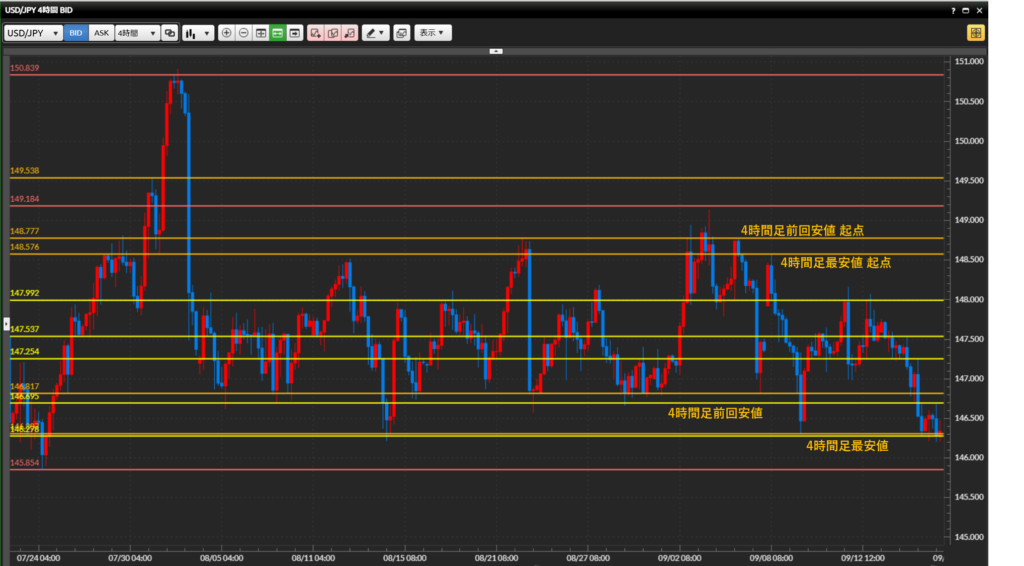Click the yellow crosshair grid icon
1024x566 pixels.
(975, 33)
